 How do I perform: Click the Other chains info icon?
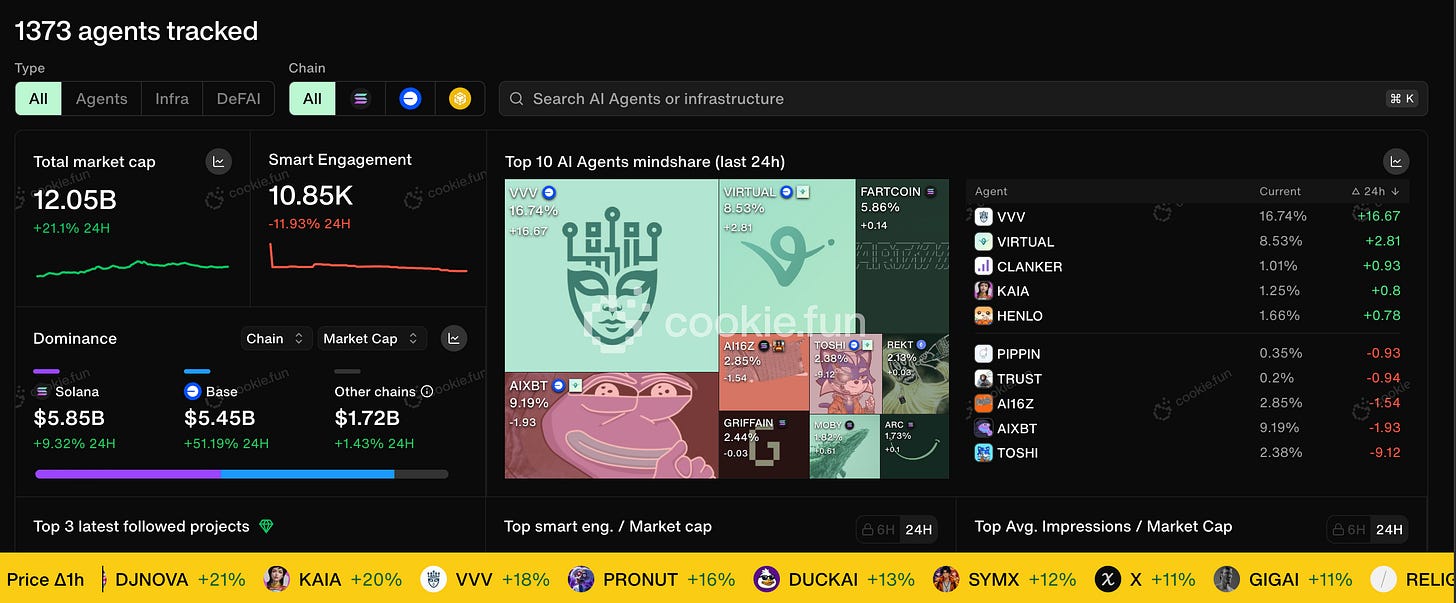pos(427,392)
